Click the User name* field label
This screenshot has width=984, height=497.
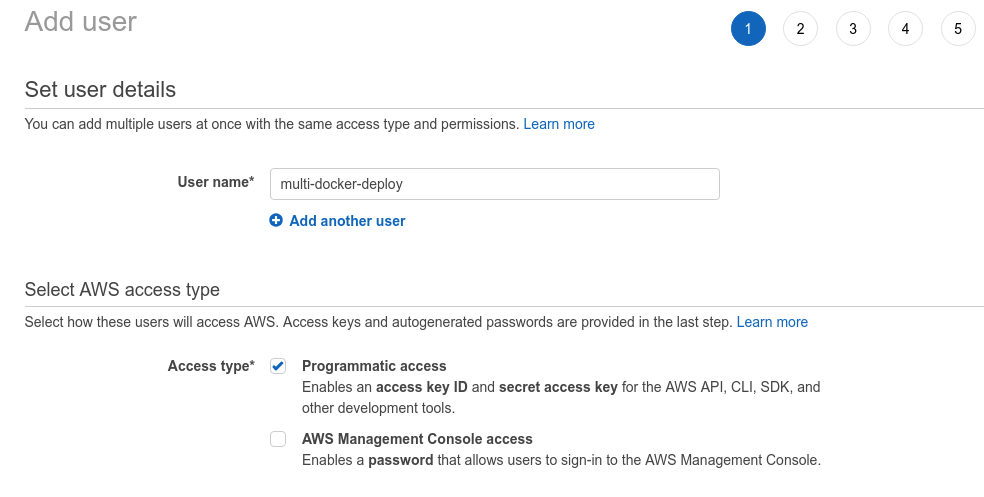[x=216, y=182]
